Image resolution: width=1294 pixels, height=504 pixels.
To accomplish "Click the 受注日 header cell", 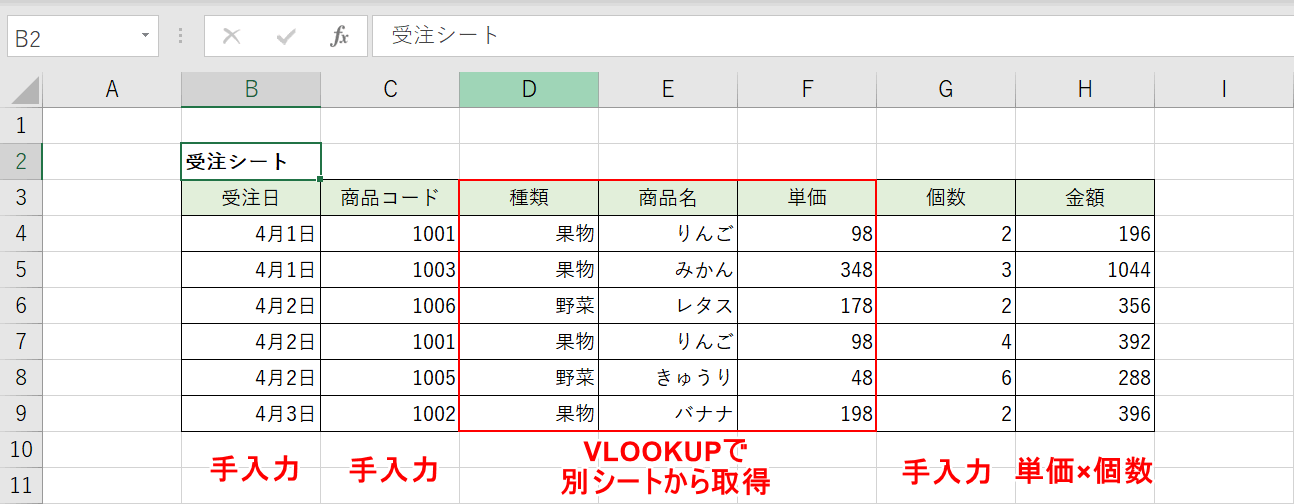I will point(251,198).
